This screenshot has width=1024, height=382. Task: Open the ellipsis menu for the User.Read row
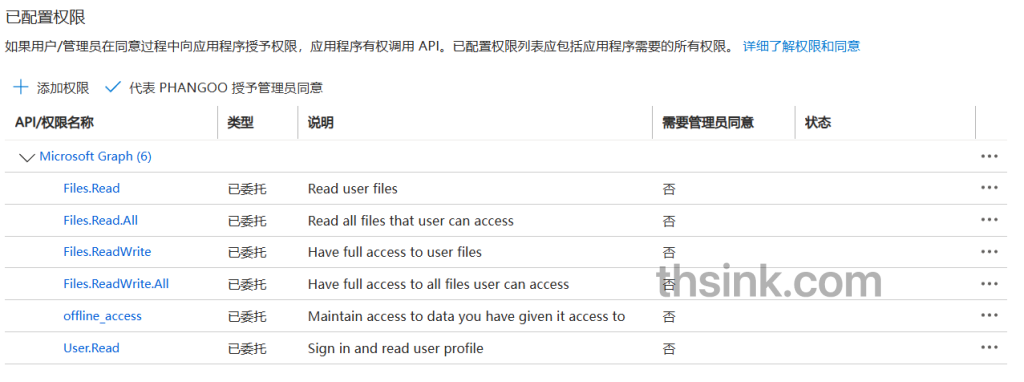(989, 348)
